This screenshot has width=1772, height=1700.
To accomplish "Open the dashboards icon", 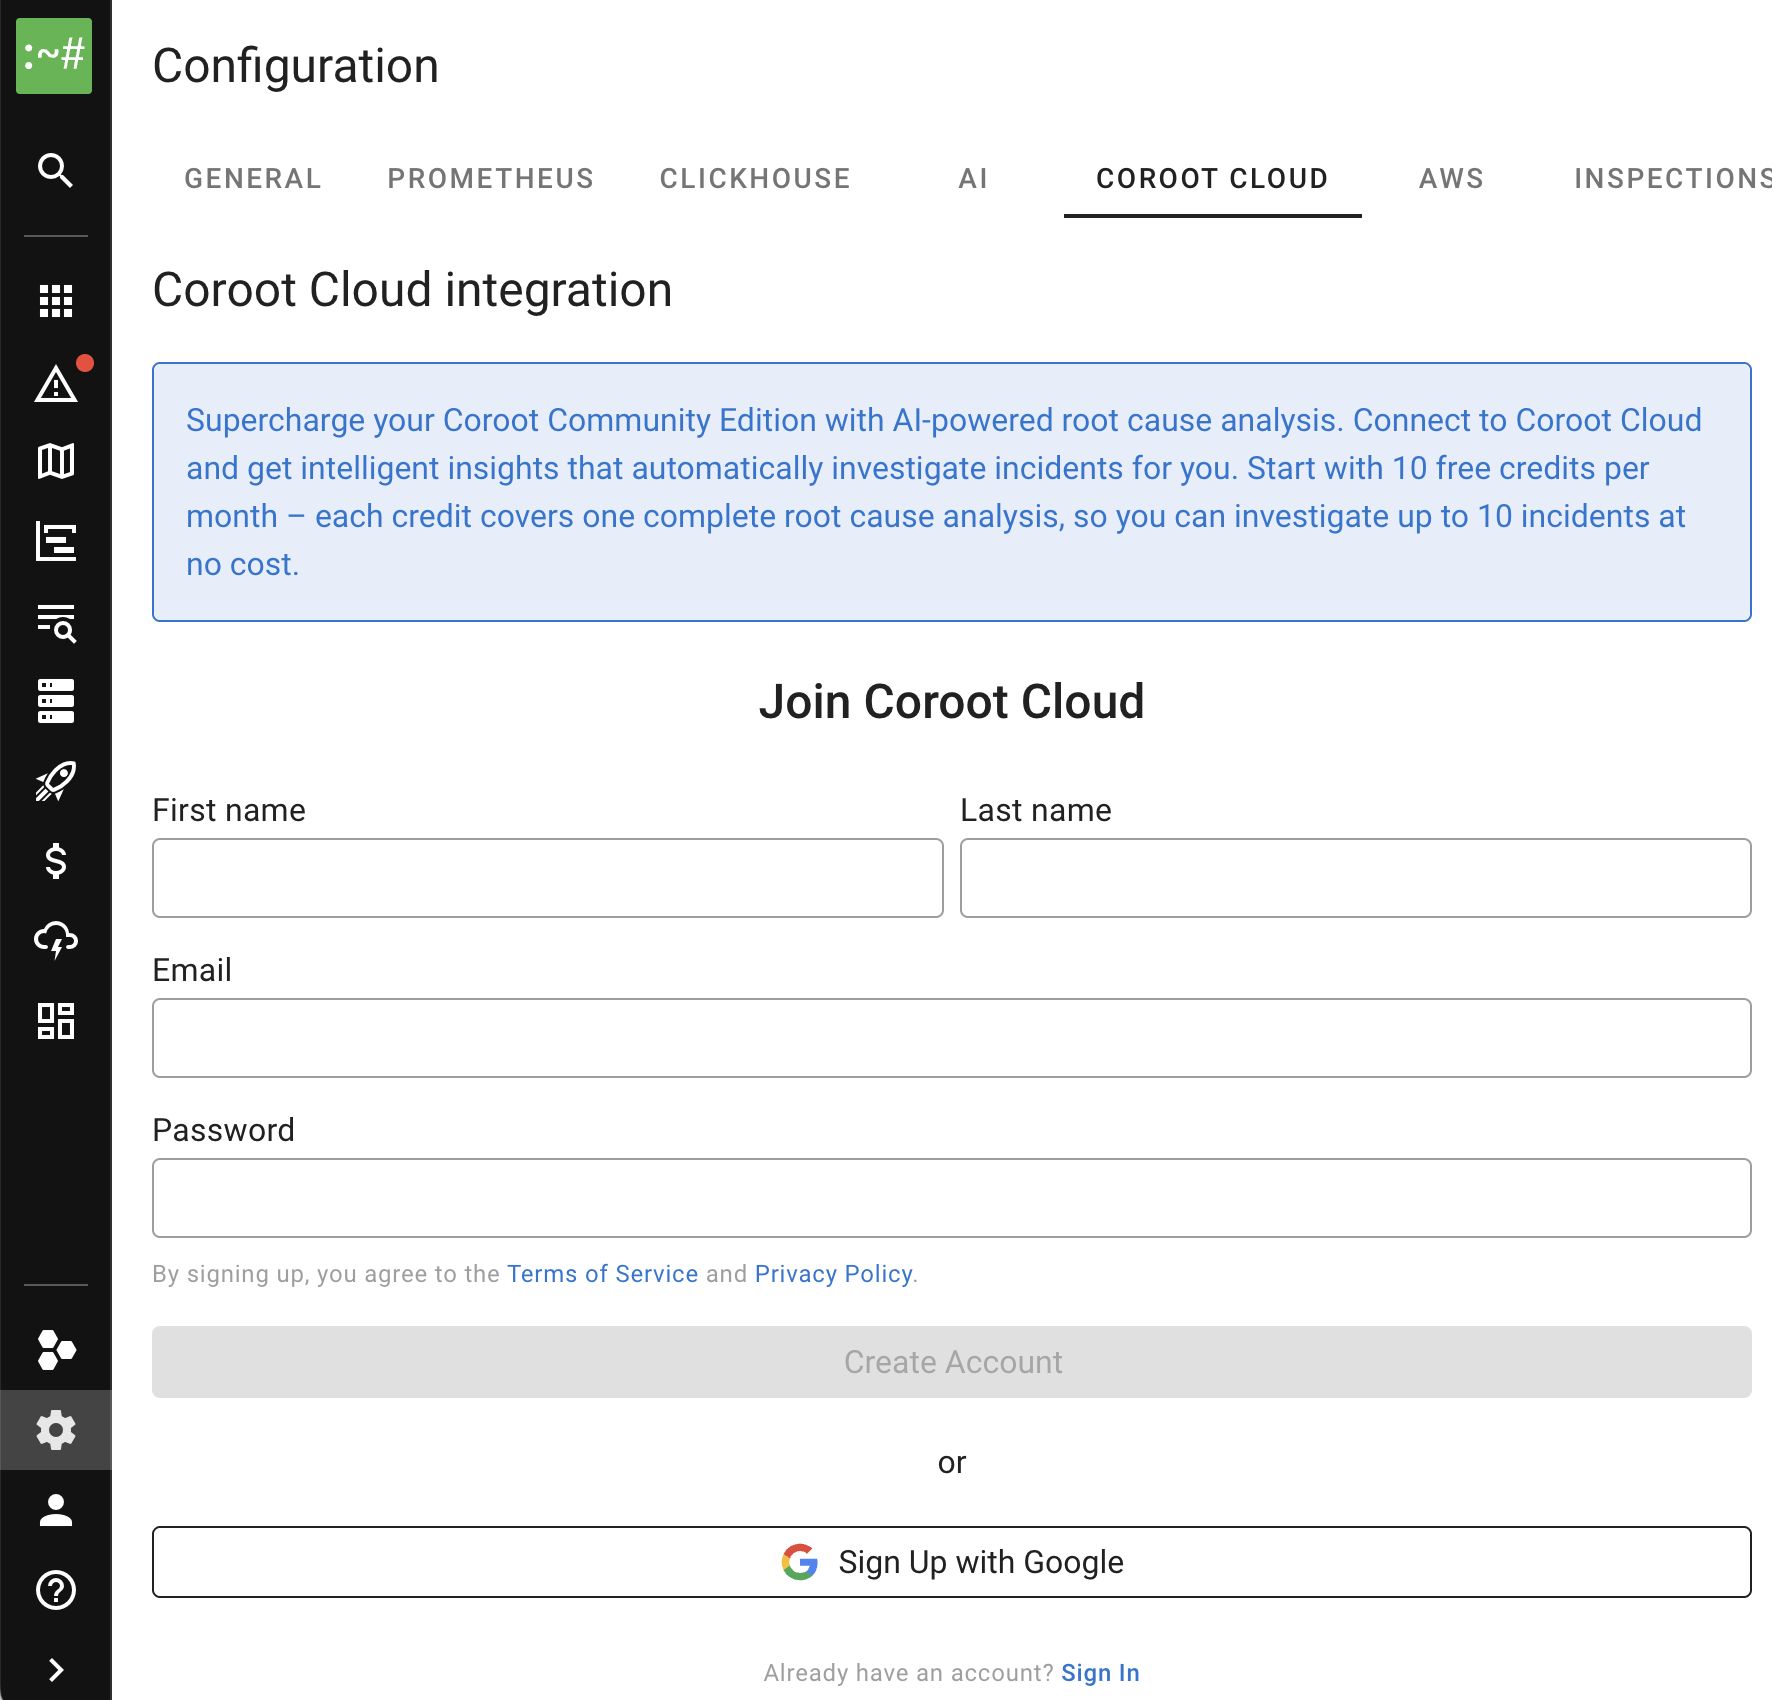I will click(x=56, y=1021).
